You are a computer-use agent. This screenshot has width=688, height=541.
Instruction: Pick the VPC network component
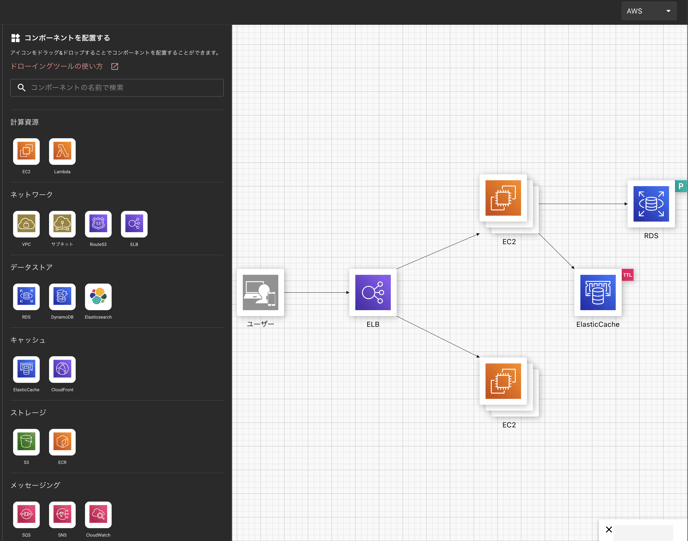26,224
